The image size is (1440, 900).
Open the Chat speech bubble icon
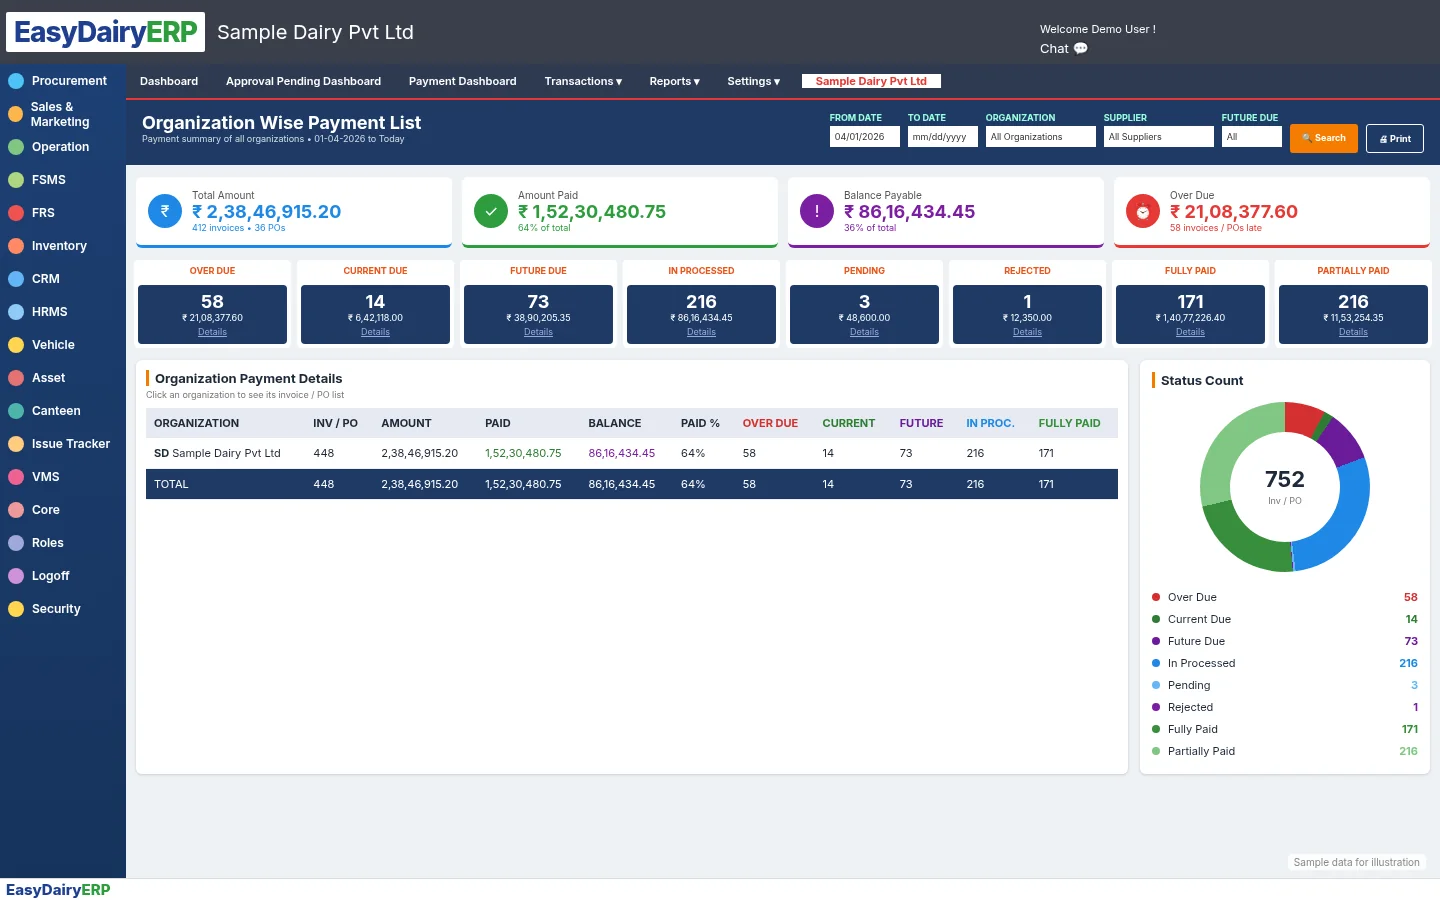point(1081,48)
